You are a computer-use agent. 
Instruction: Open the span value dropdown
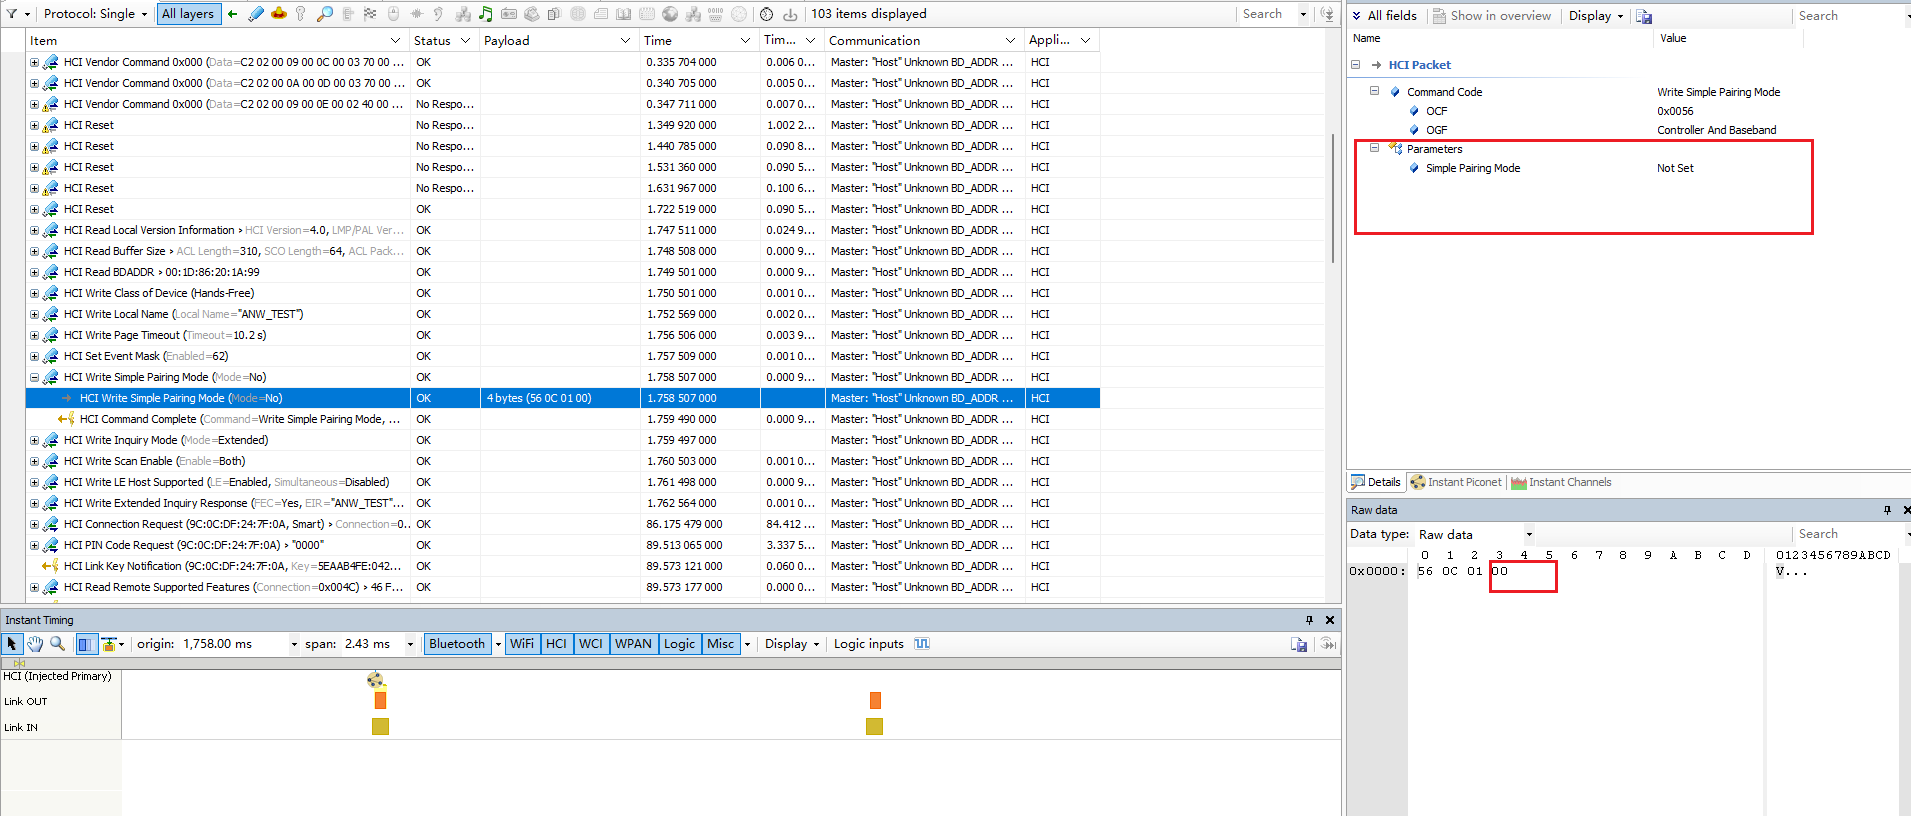point(410,644)
